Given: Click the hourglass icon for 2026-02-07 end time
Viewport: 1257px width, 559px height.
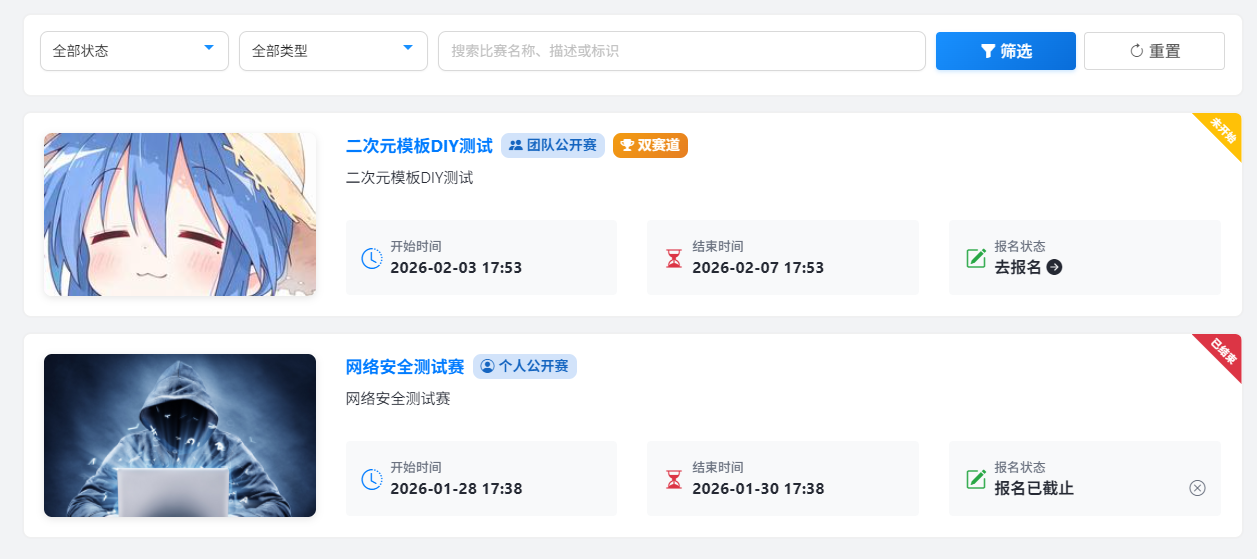Looking at the screenshot, I should point(673,258).
